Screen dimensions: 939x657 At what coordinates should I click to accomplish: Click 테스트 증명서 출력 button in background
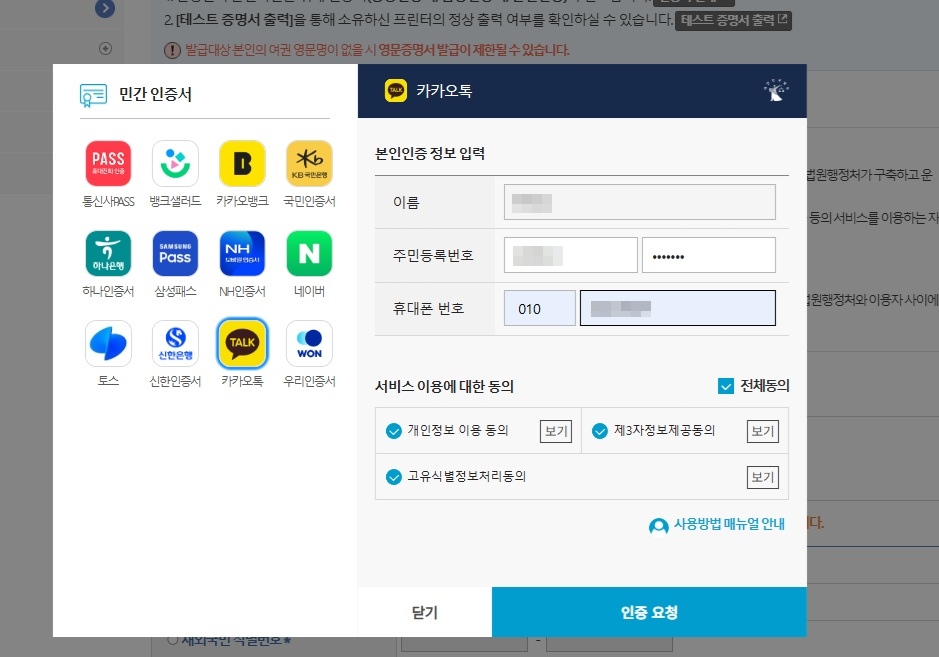coord(733,20)
